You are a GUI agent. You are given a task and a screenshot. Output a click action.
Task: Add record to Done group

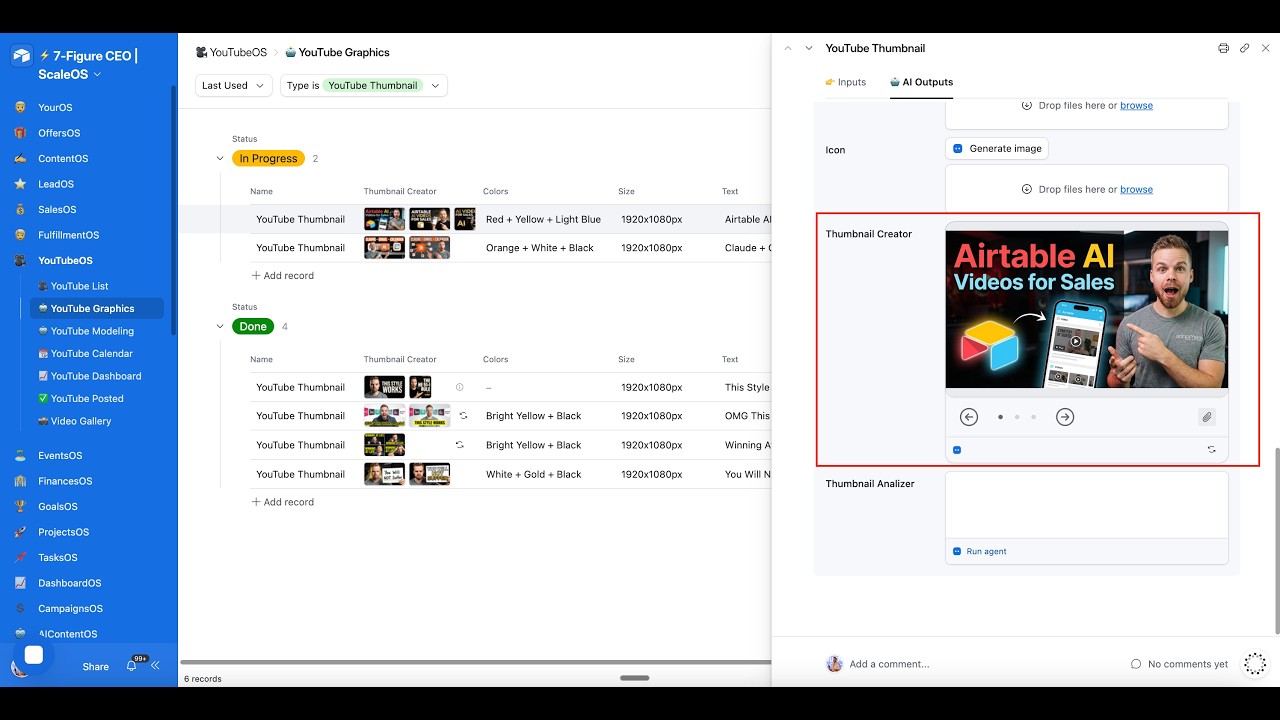tap(282, 502)
